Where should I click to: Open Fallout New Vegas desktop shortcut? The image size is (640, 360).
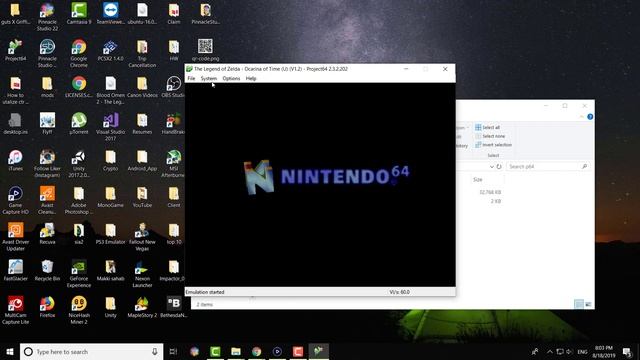pos(142,237)
